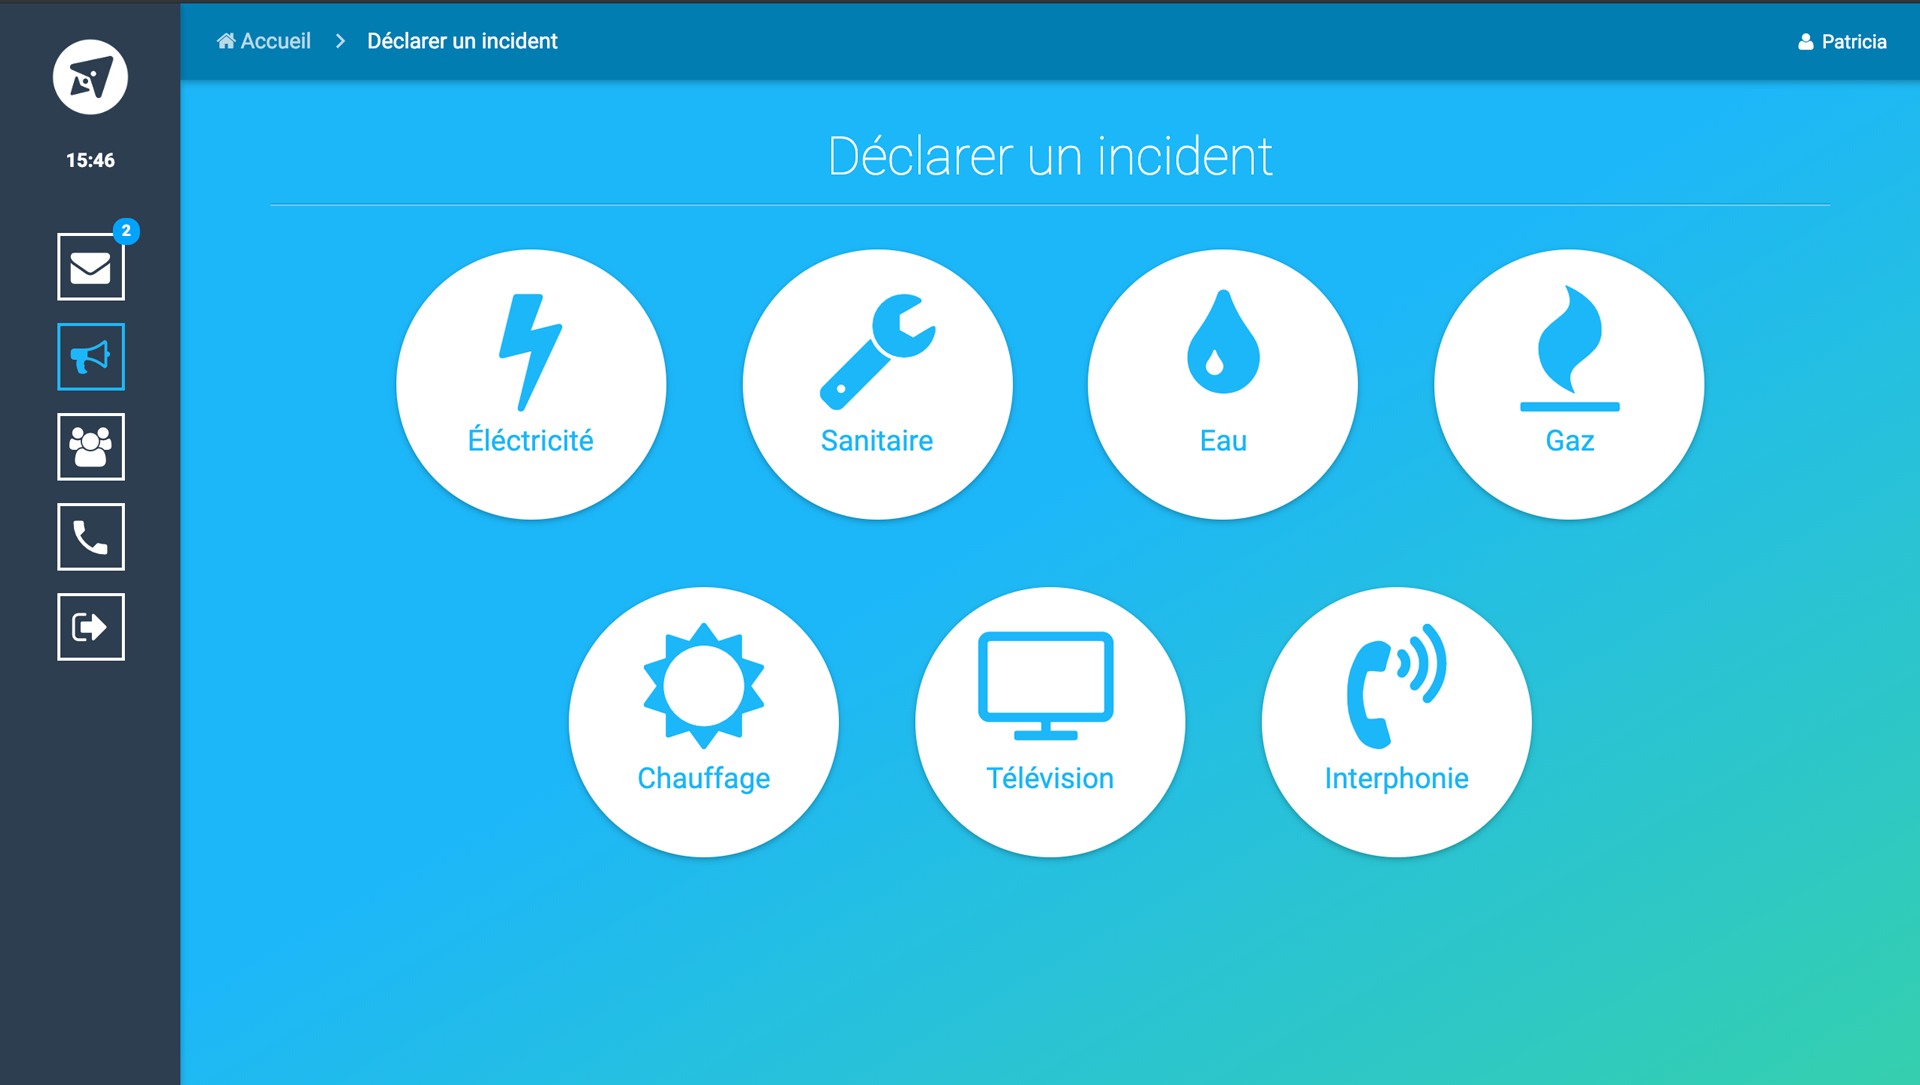Choose the Eau incident circle
Viewport: 1920px width, 1085px height.
click(1223, 384)
